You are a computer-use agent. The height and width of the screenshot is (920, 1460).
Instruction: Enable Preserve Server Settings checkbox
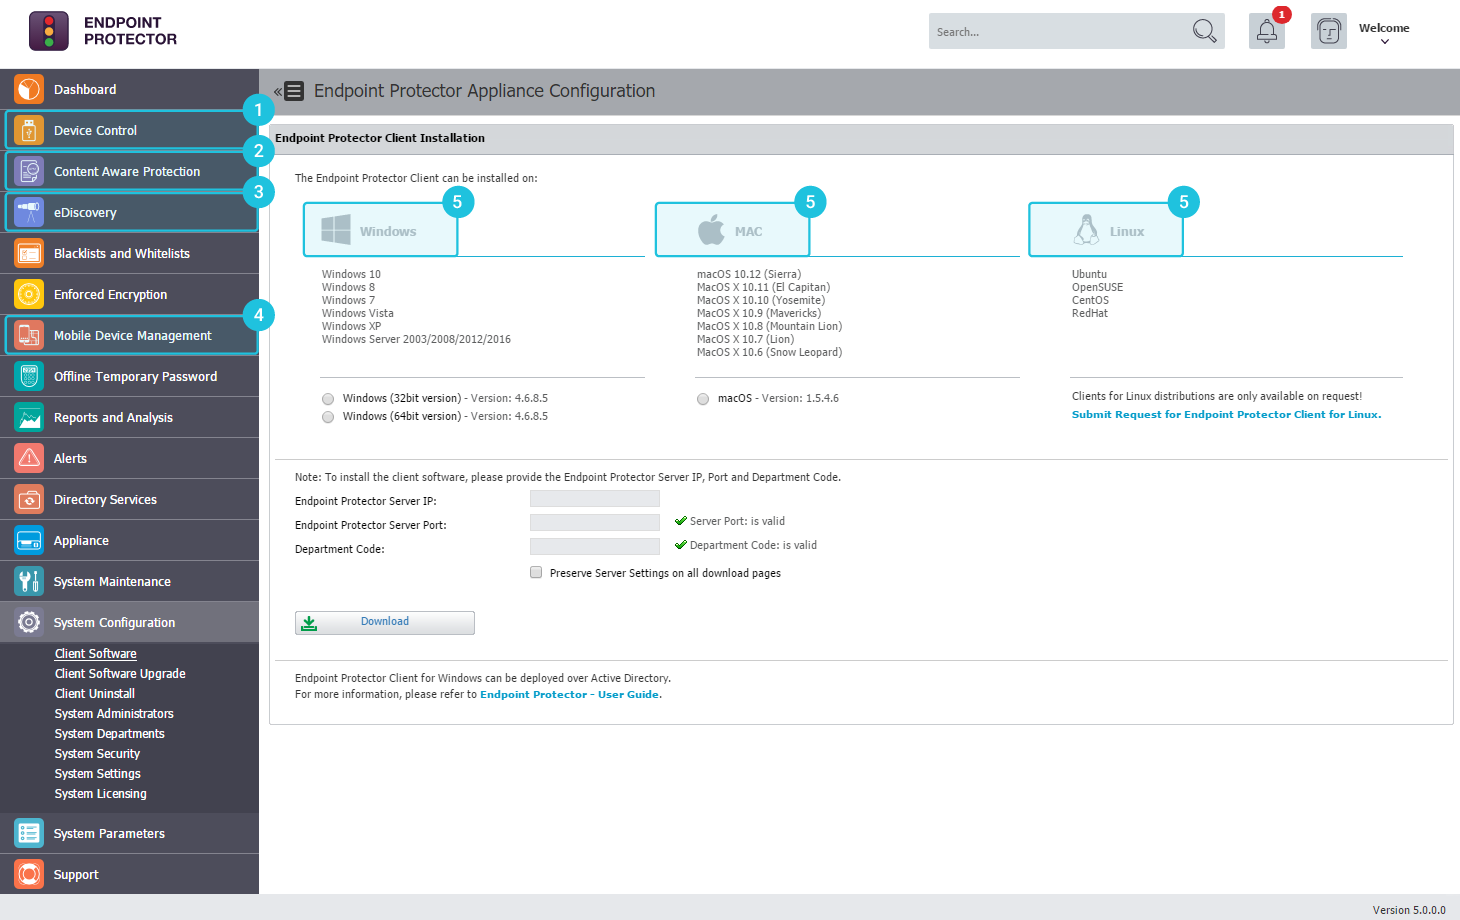pos(536,573)
